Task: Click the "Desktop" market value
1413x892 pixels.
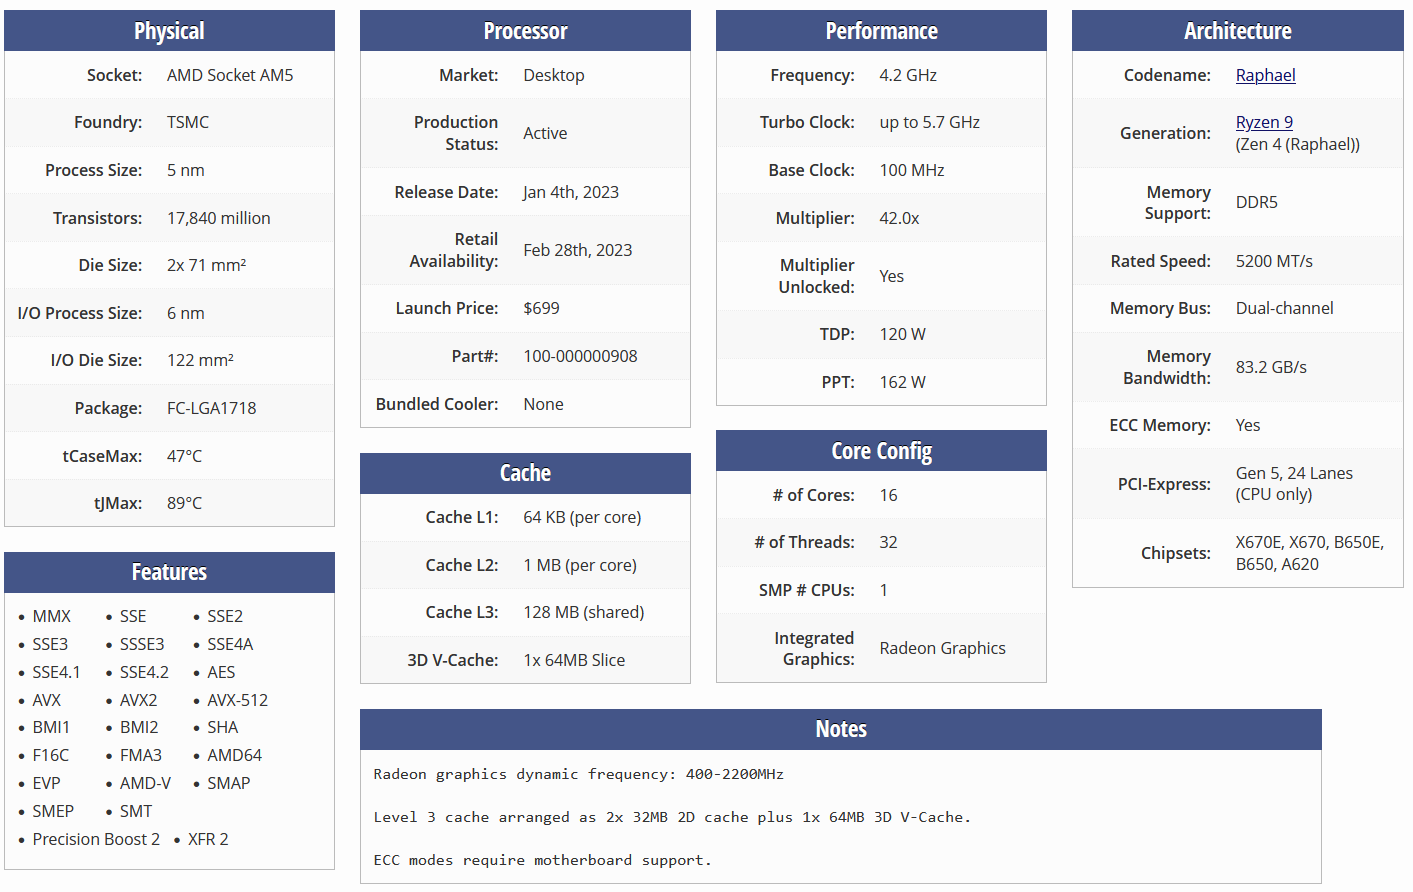Action: pos(554,75)
